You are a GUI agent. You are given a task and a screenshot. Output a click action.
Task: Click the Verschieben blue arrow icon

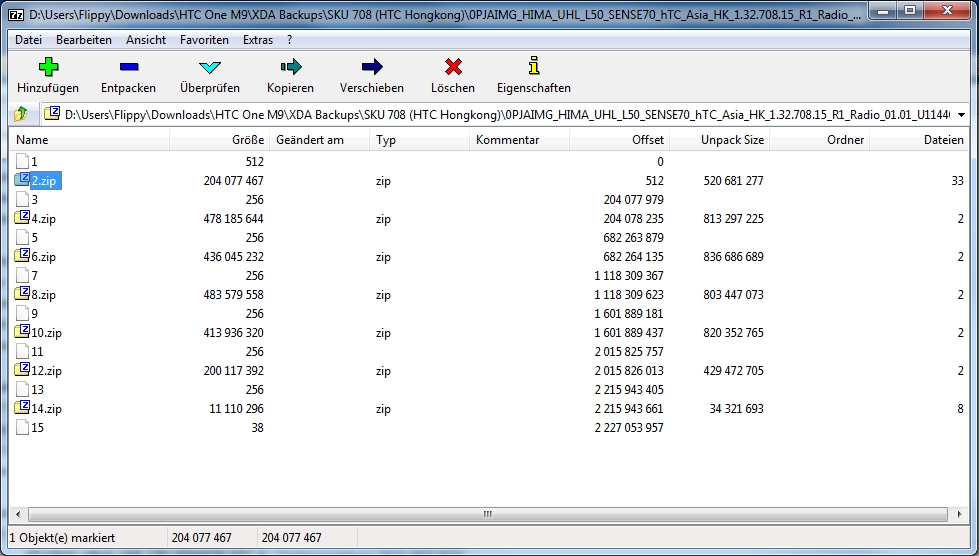pos(372,67)
